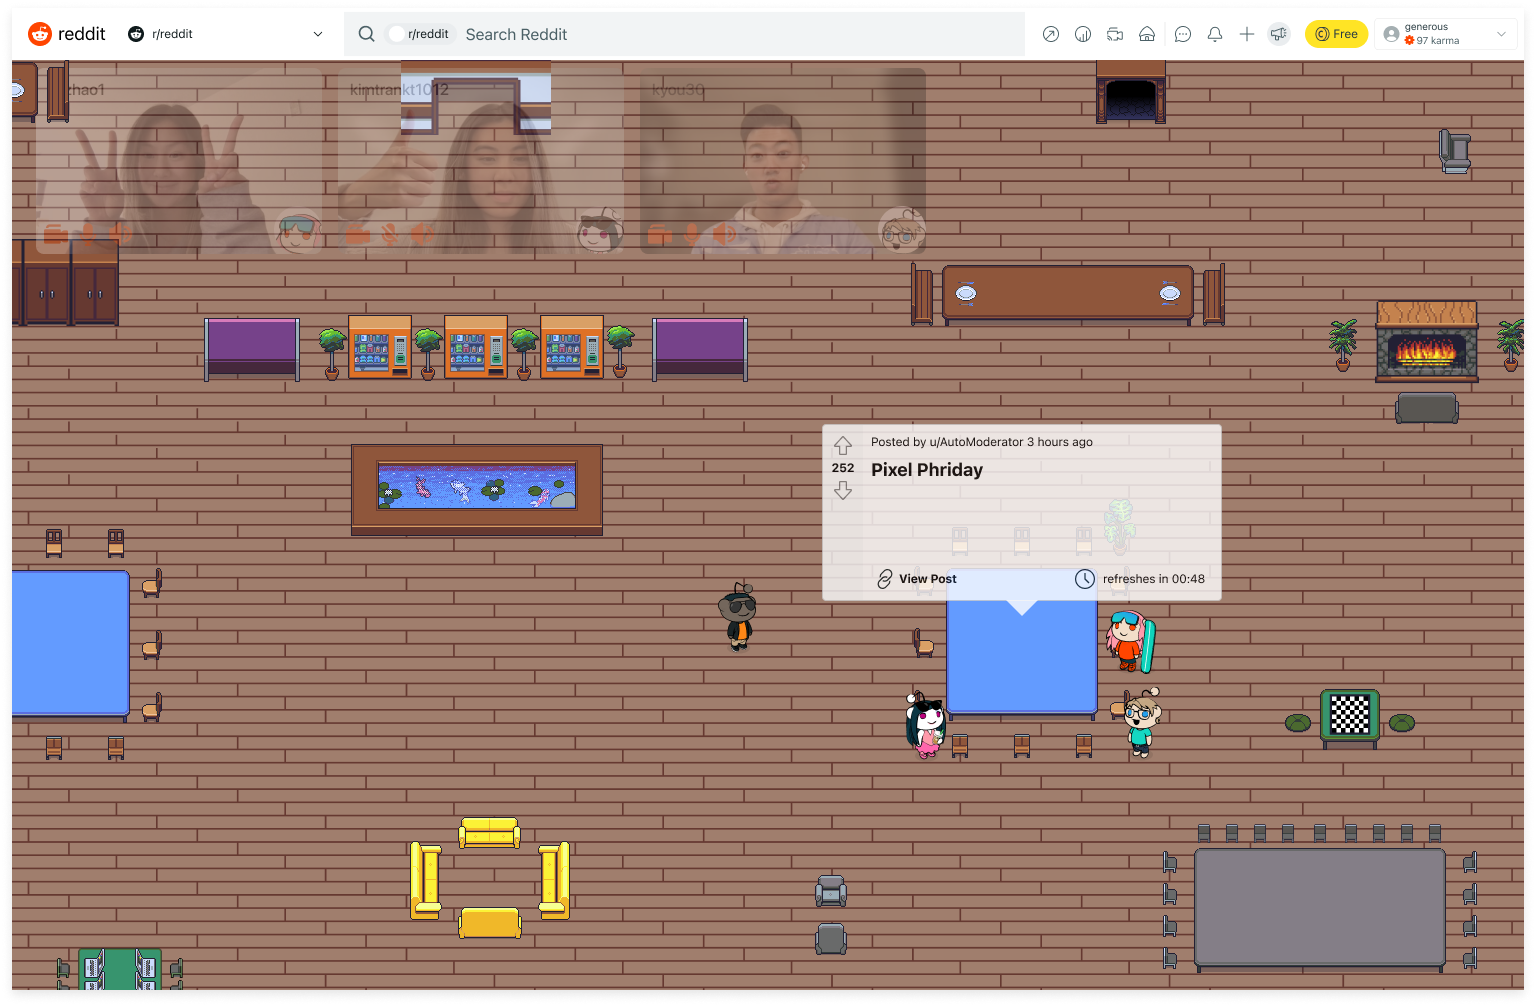Upvote the Pixel Phriday post
Screen dimensions: 1536x1006
(843, 446)
